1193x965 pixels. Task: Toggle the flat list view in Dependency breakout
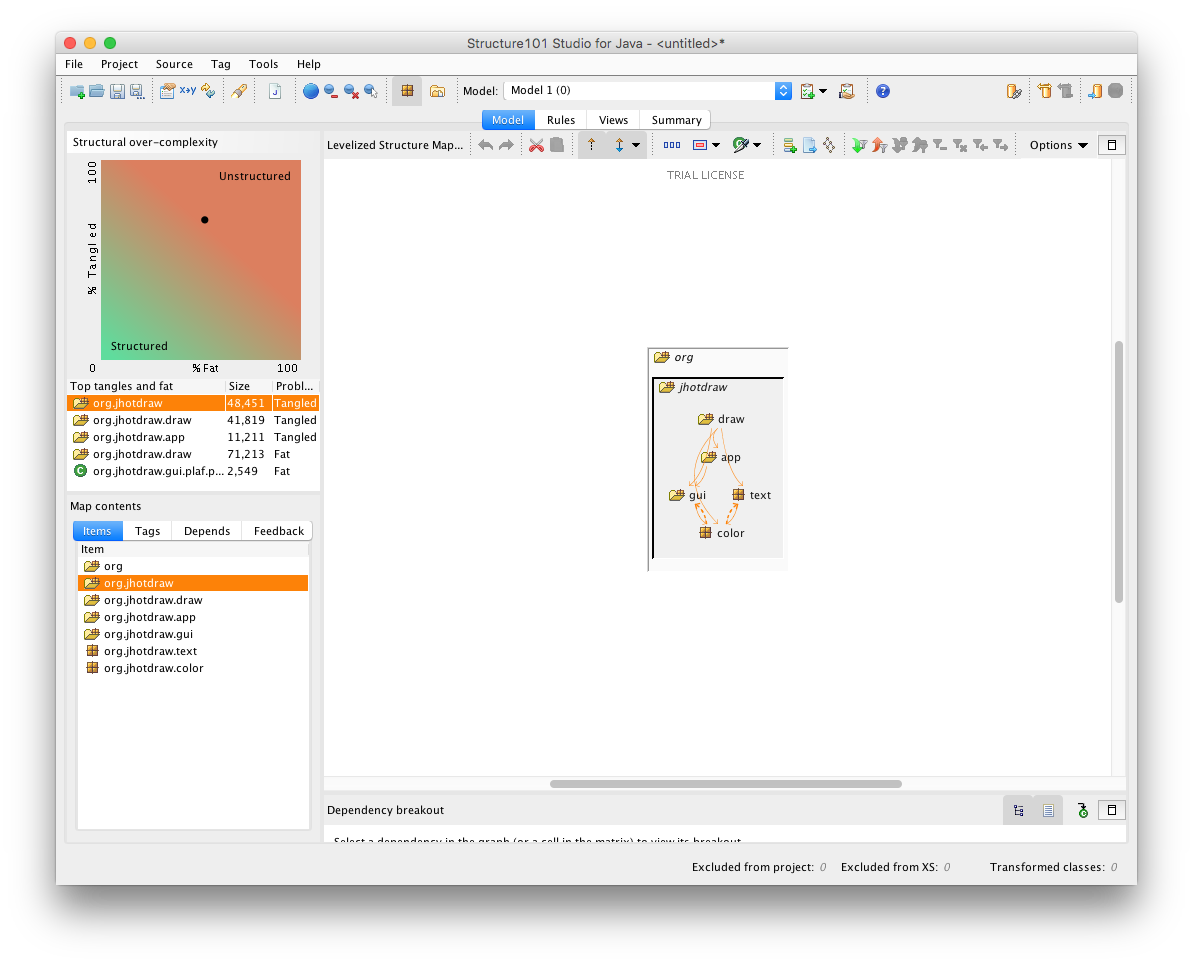1047,810
